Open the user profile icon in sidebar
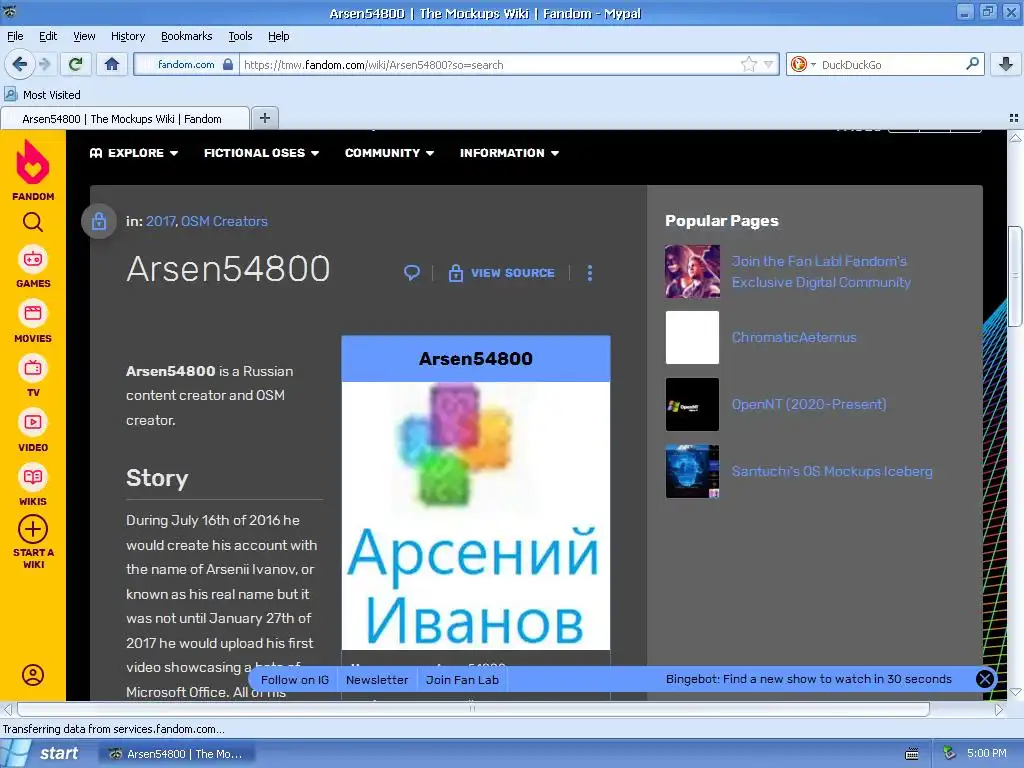 pyautogui.click(x=33, y=675)
